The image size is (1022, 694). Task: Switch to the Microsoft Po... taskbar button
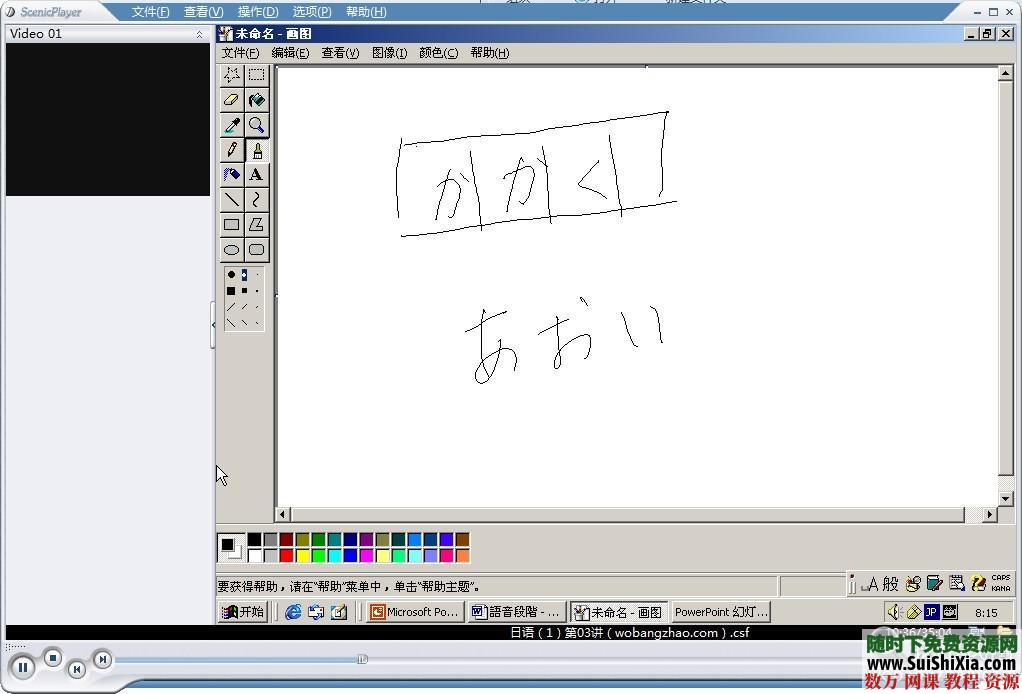(x=414, y=612)
